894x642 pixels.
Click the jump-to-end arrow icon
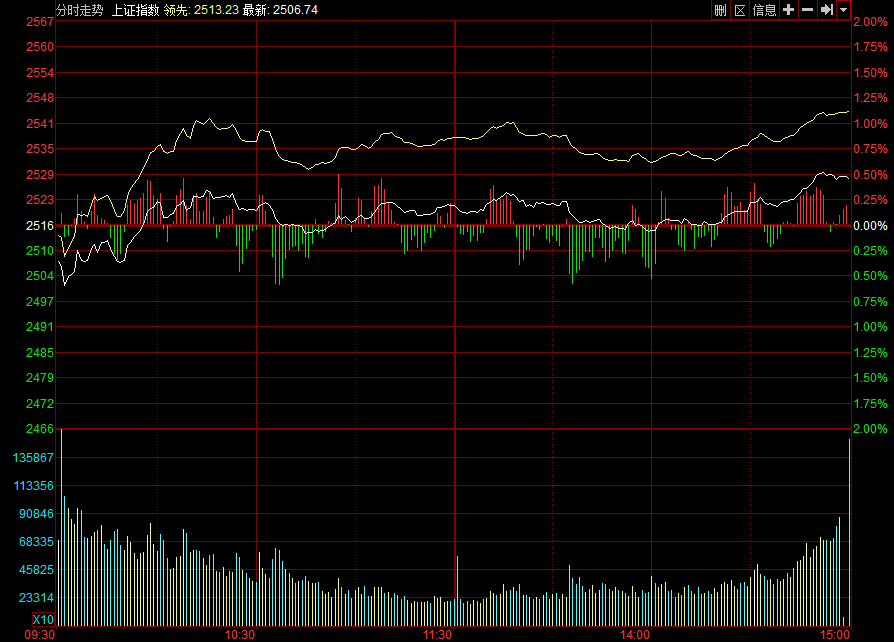(827, 10)
